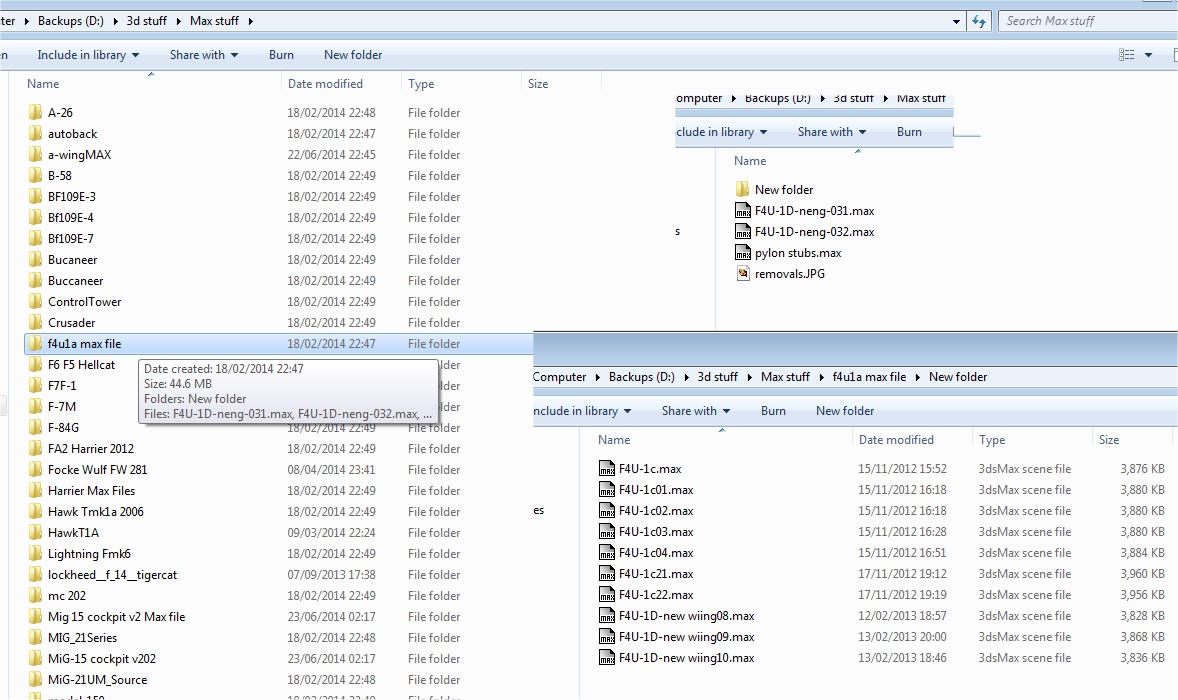Open the view options dropdown arrow
This screenshot has width=1178, height=700.
click(x=1148, y=55)
